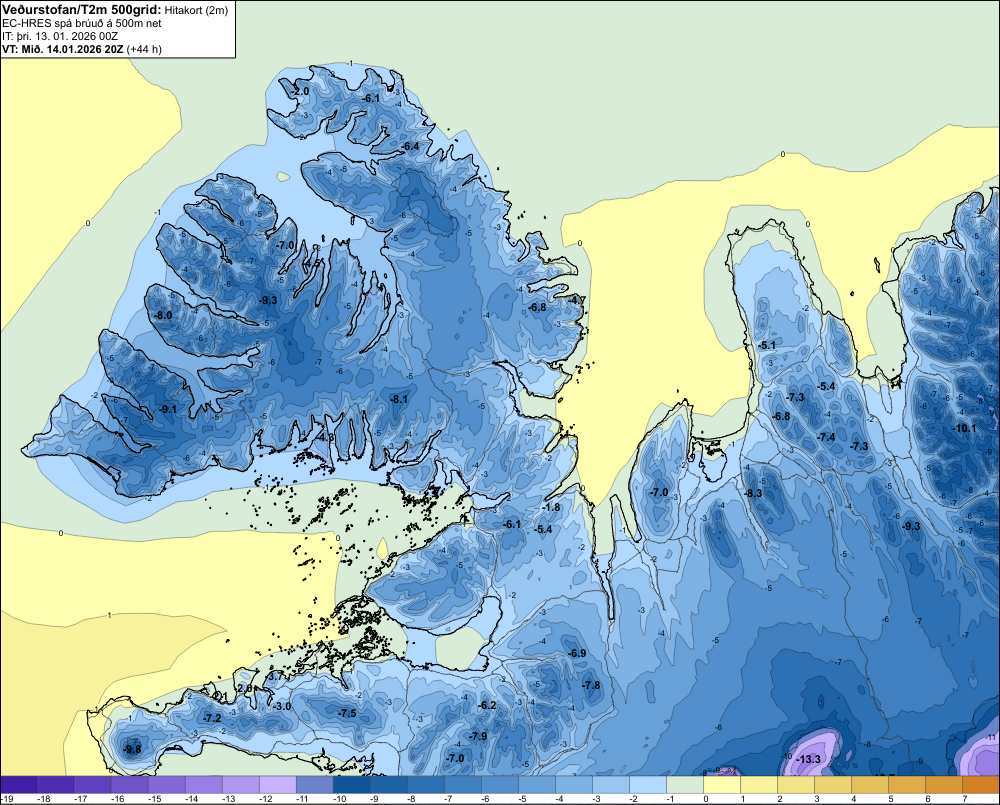Select the pale yellow legend swatch above 0
This screenshot has height=805, width=1000.
point(721,785)
